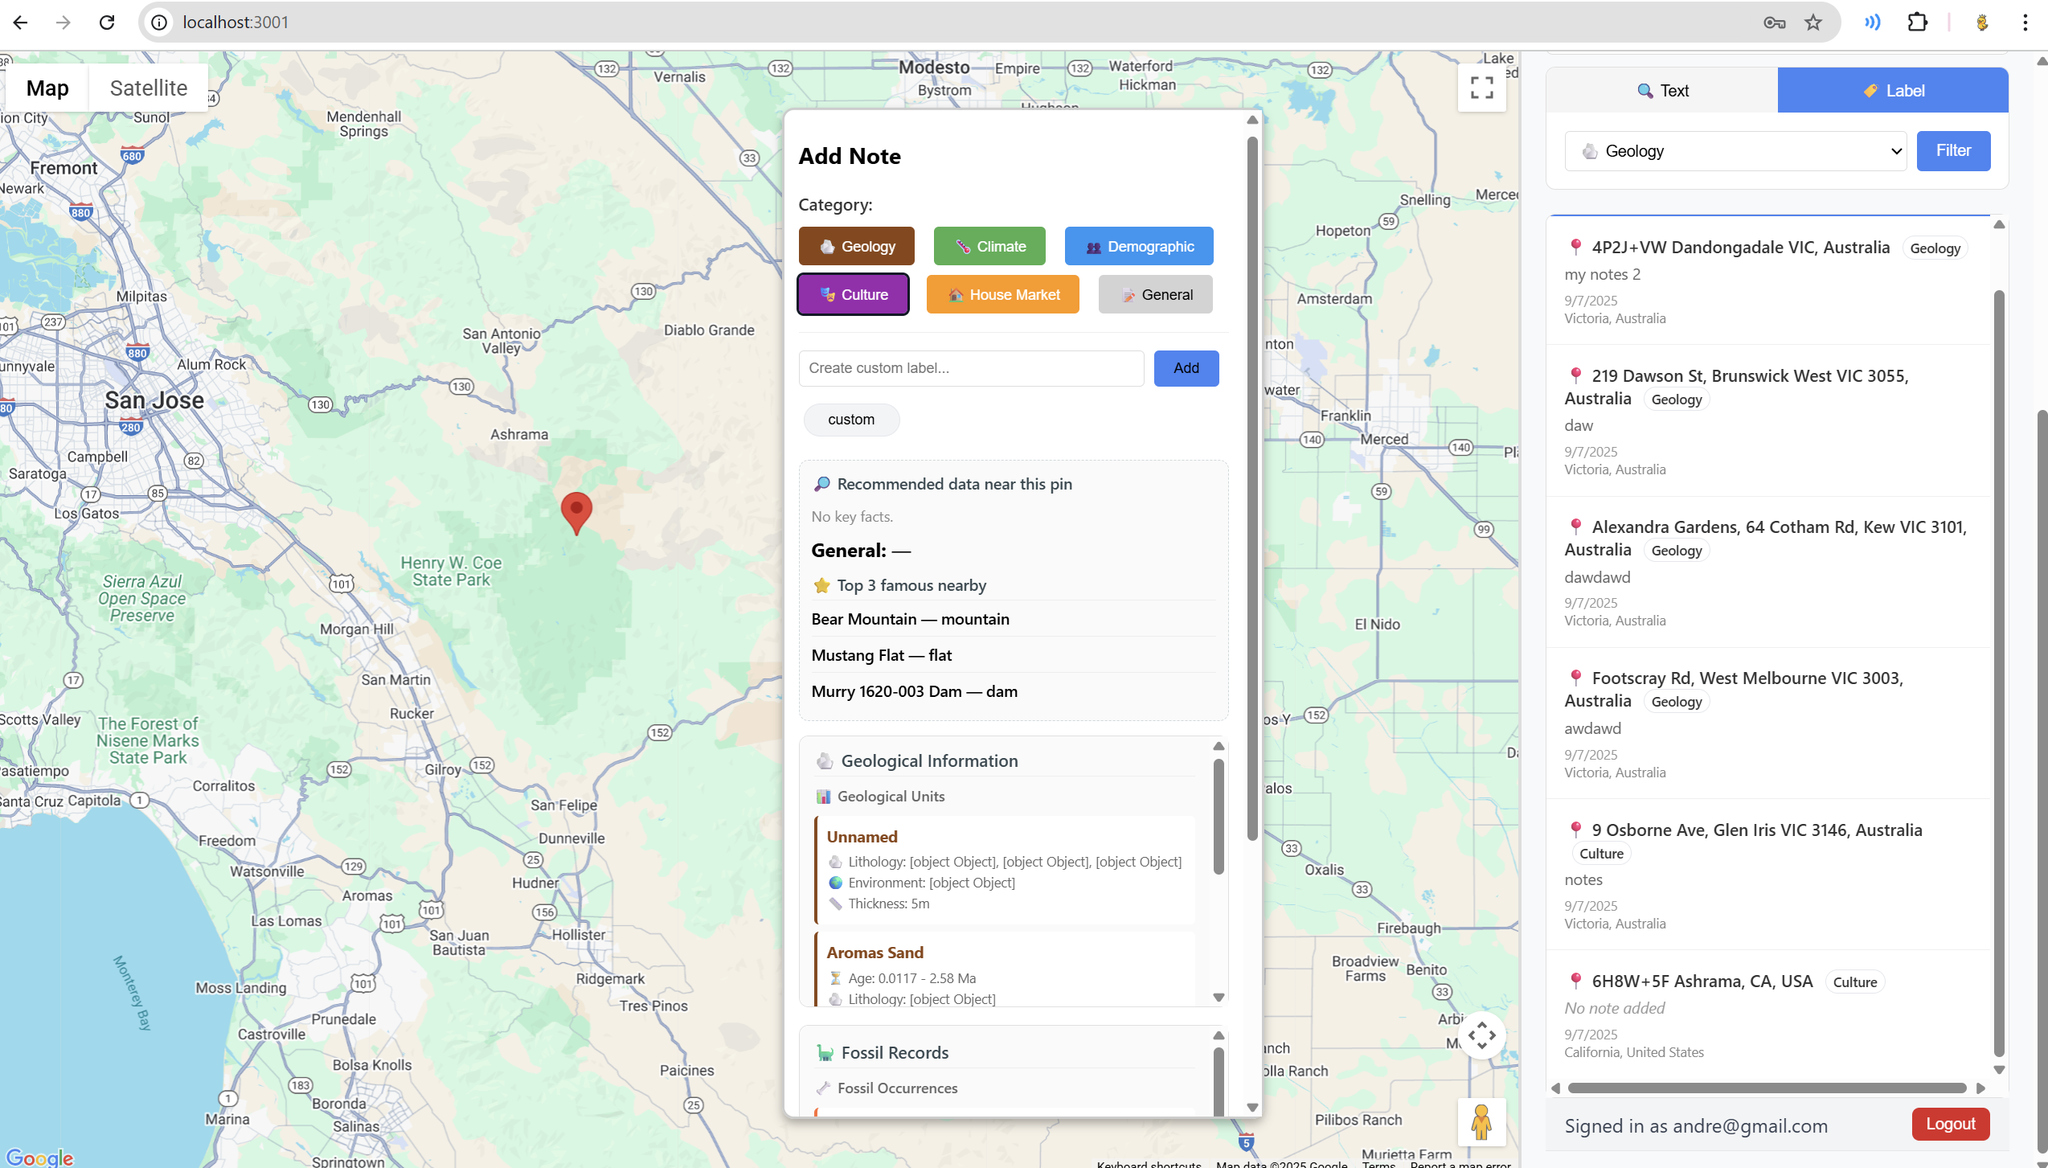Toggle fullscreen map view
Screen dimensions: 2048x1168
click(1482, 88)
